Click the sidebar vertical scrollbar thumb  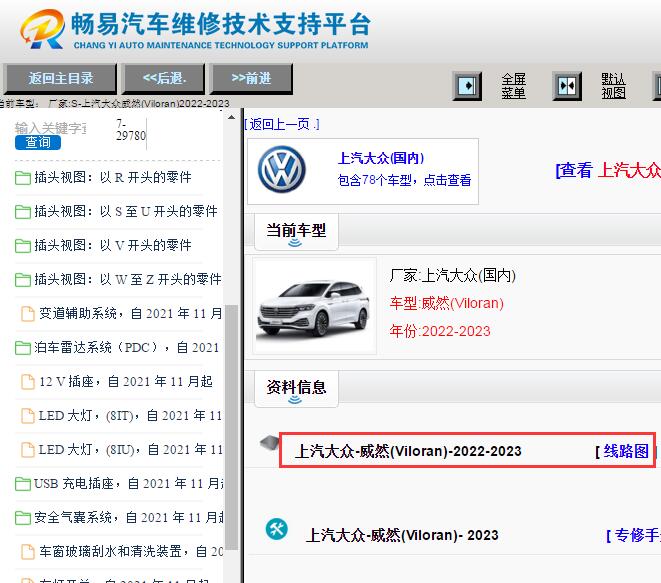[231, 427]
